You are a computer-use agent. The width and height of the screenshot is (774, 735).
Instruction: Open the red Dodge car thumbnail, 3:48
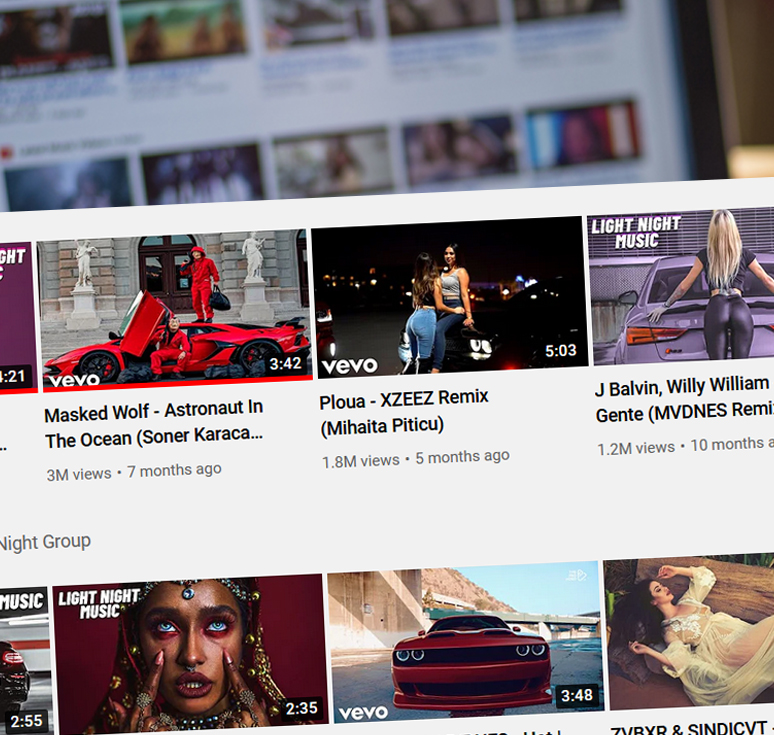click(465, 641)
